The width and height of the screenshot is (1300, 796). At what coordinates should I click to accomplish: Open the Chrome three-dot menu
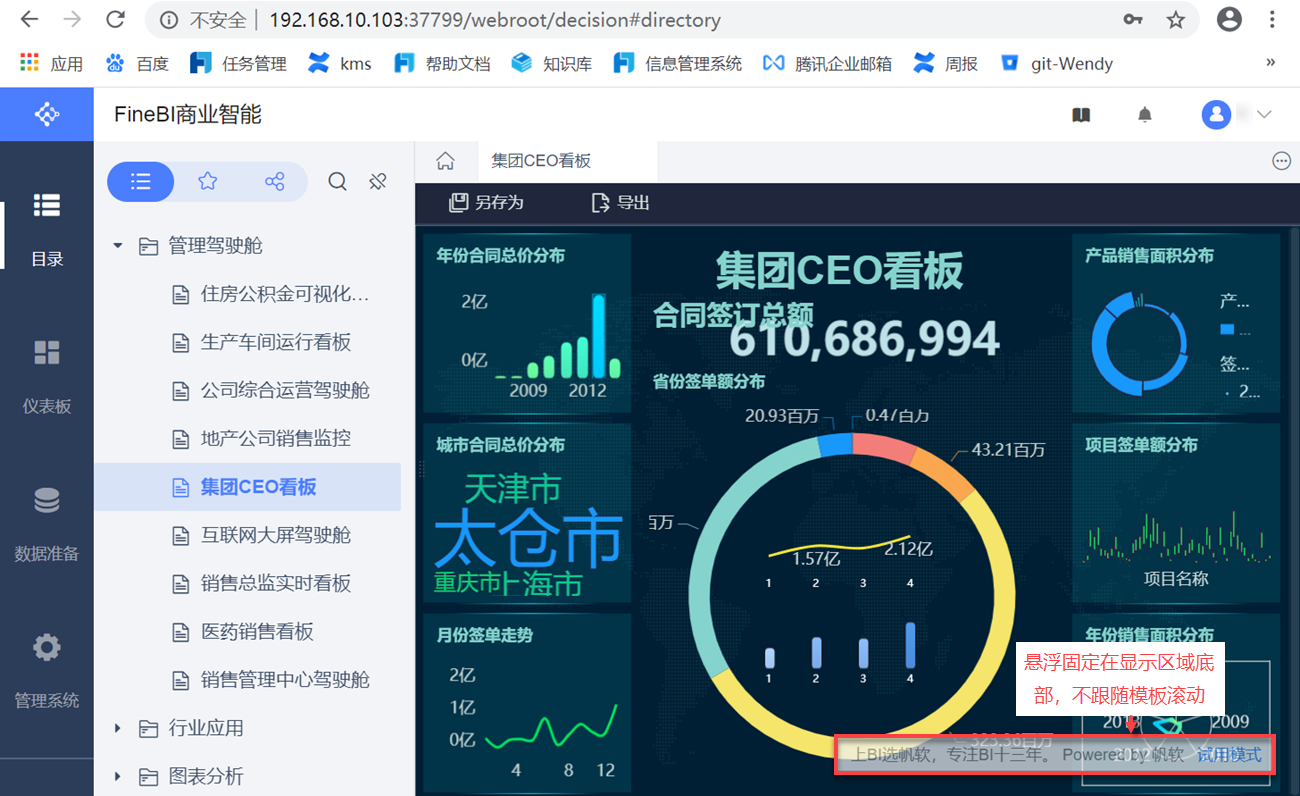coord(1273,19)
